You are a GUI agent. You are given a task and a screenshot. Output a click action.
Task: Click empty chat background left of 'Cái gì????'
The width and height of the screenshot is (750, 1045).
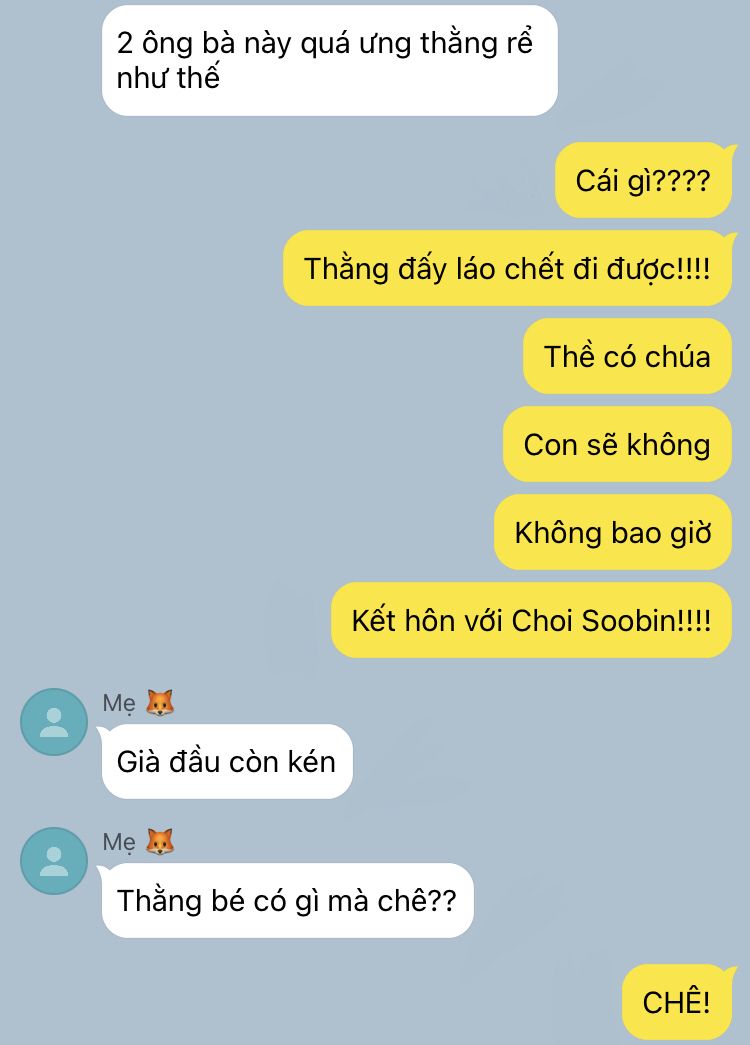pos(333,181)
